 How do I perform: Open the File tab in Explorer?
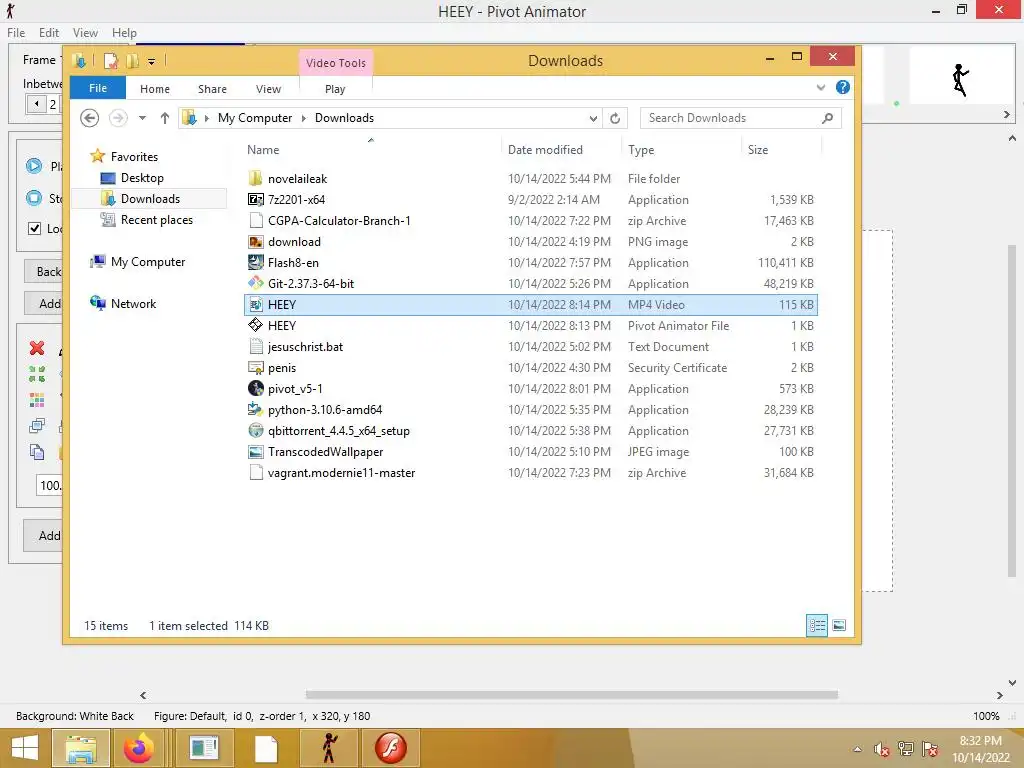(x=98, y=88)
